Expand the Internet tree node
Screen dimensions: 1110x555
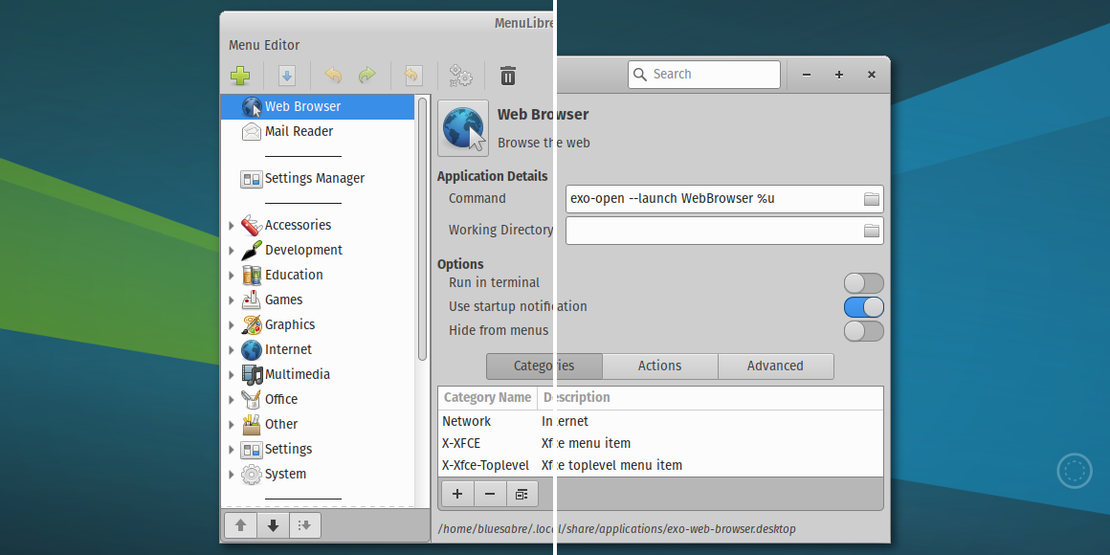pyautogui.click(x=231, y=350)
